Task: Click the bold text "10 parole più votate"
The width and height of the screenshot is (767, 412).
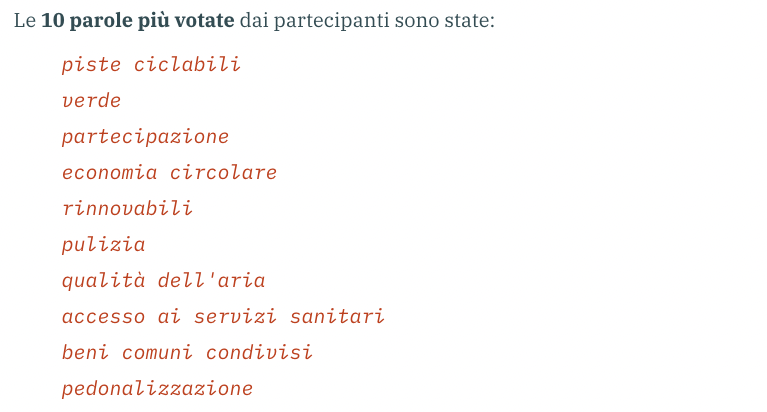Action: [x=137, y=21]
